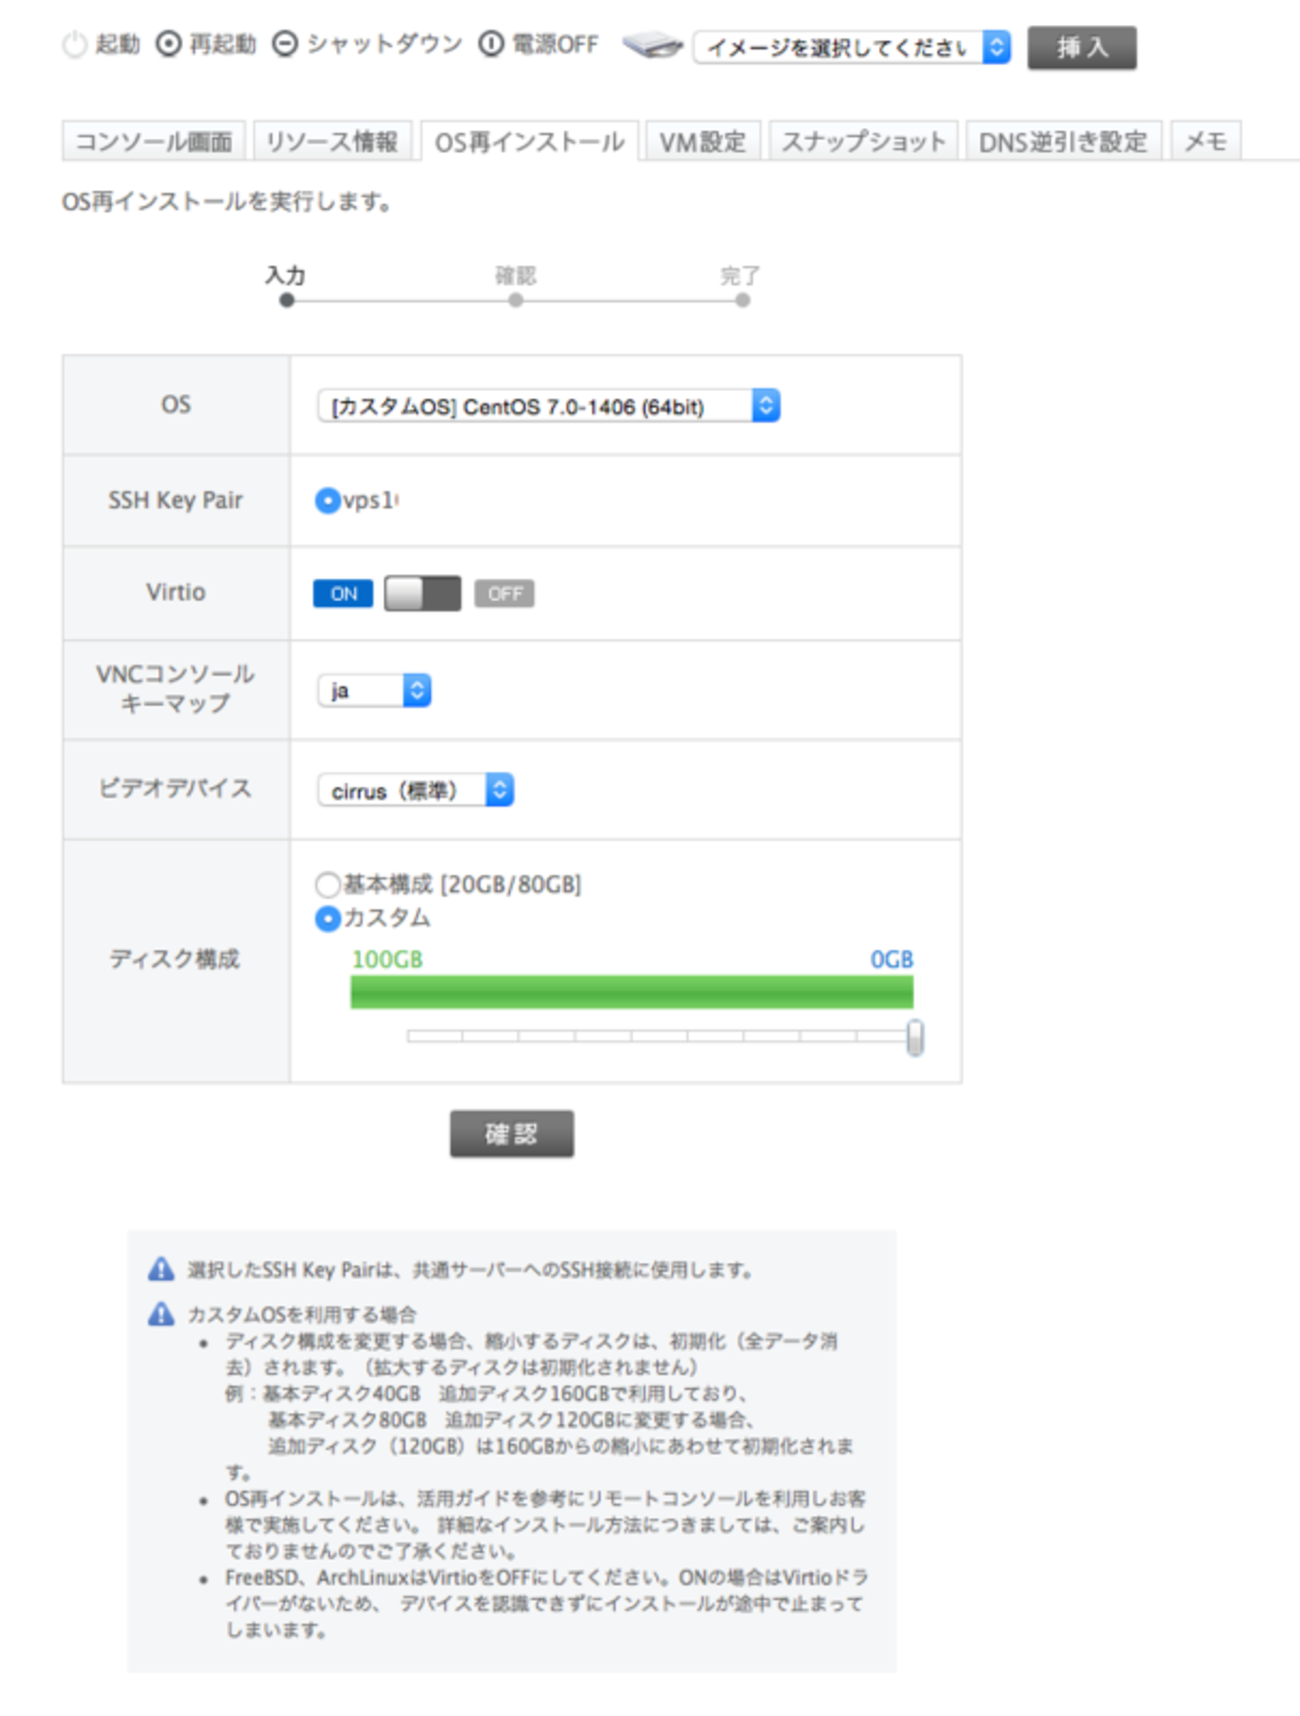Click the 入力 step marker dot

pyautogui.click(x=287, y=300)
